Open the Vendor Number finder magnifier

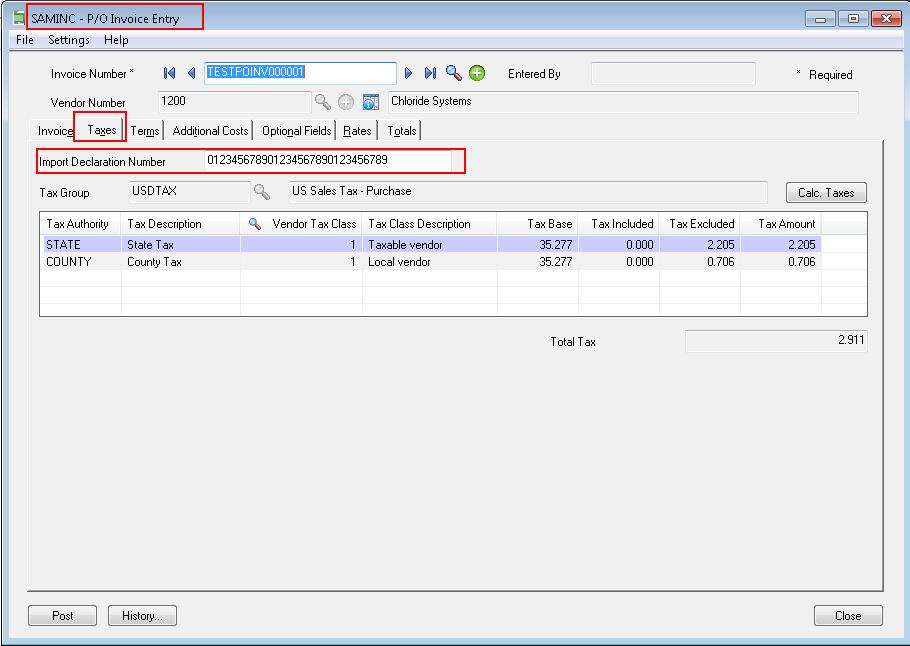pos(323,102)
